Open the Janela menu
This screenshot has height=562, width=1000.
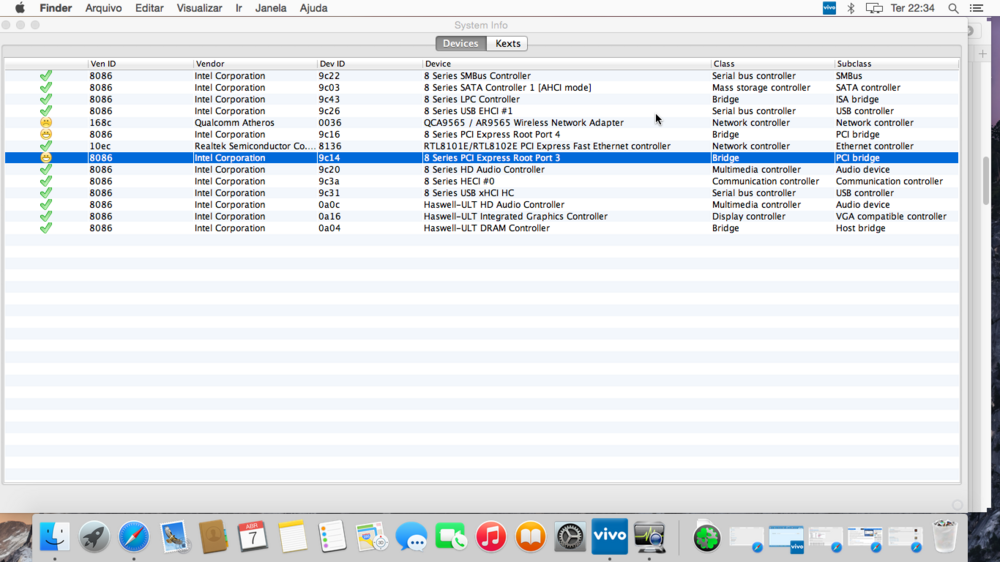tap(271, 8)
